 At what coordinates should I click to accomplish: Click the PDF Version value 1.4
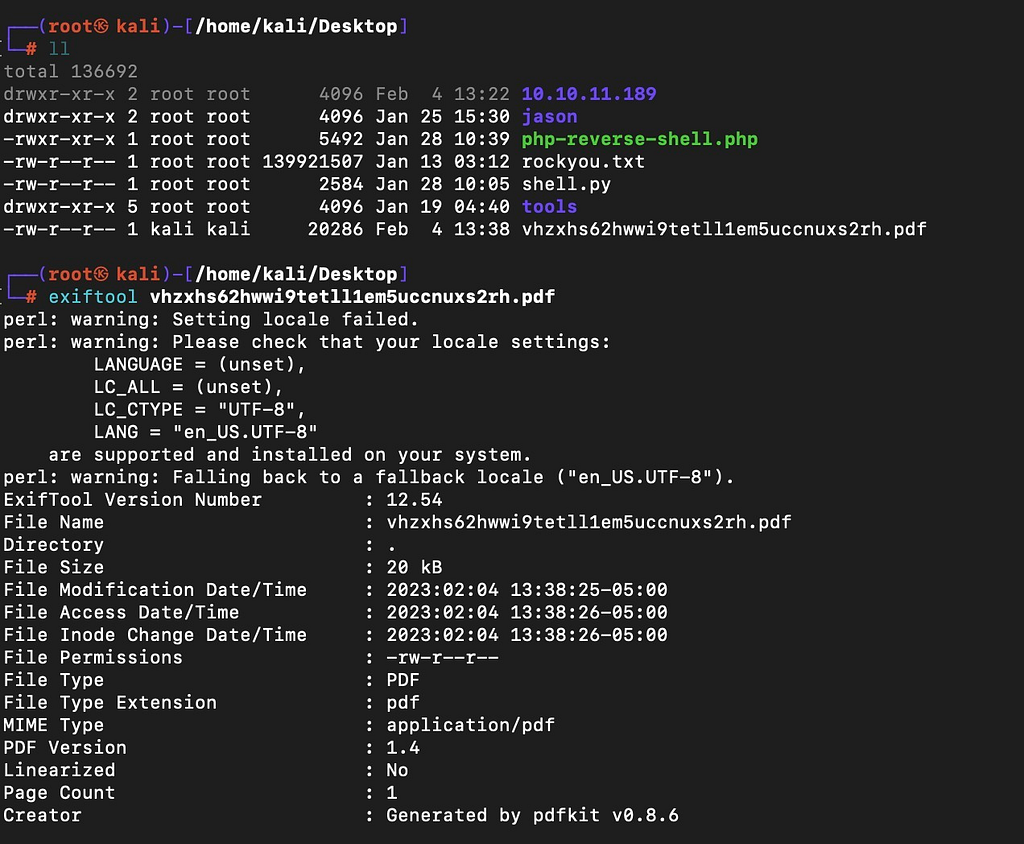(403, 747)
